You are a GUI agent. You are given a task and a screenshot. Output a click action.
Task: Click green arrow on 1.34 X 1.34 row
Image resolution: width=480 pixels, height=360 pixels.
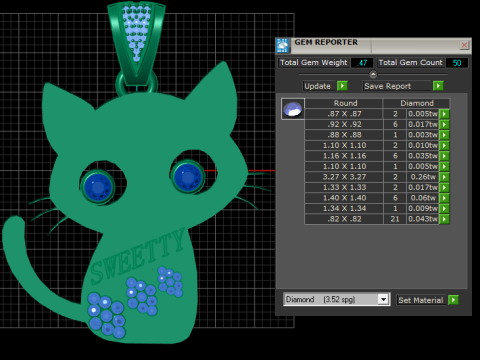click(x=444, y=209)
